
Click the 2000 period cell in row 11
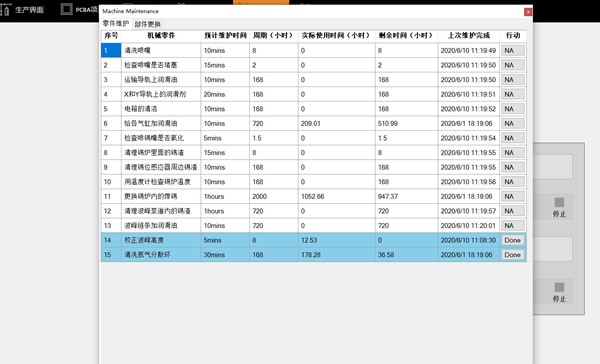[274, 196]
